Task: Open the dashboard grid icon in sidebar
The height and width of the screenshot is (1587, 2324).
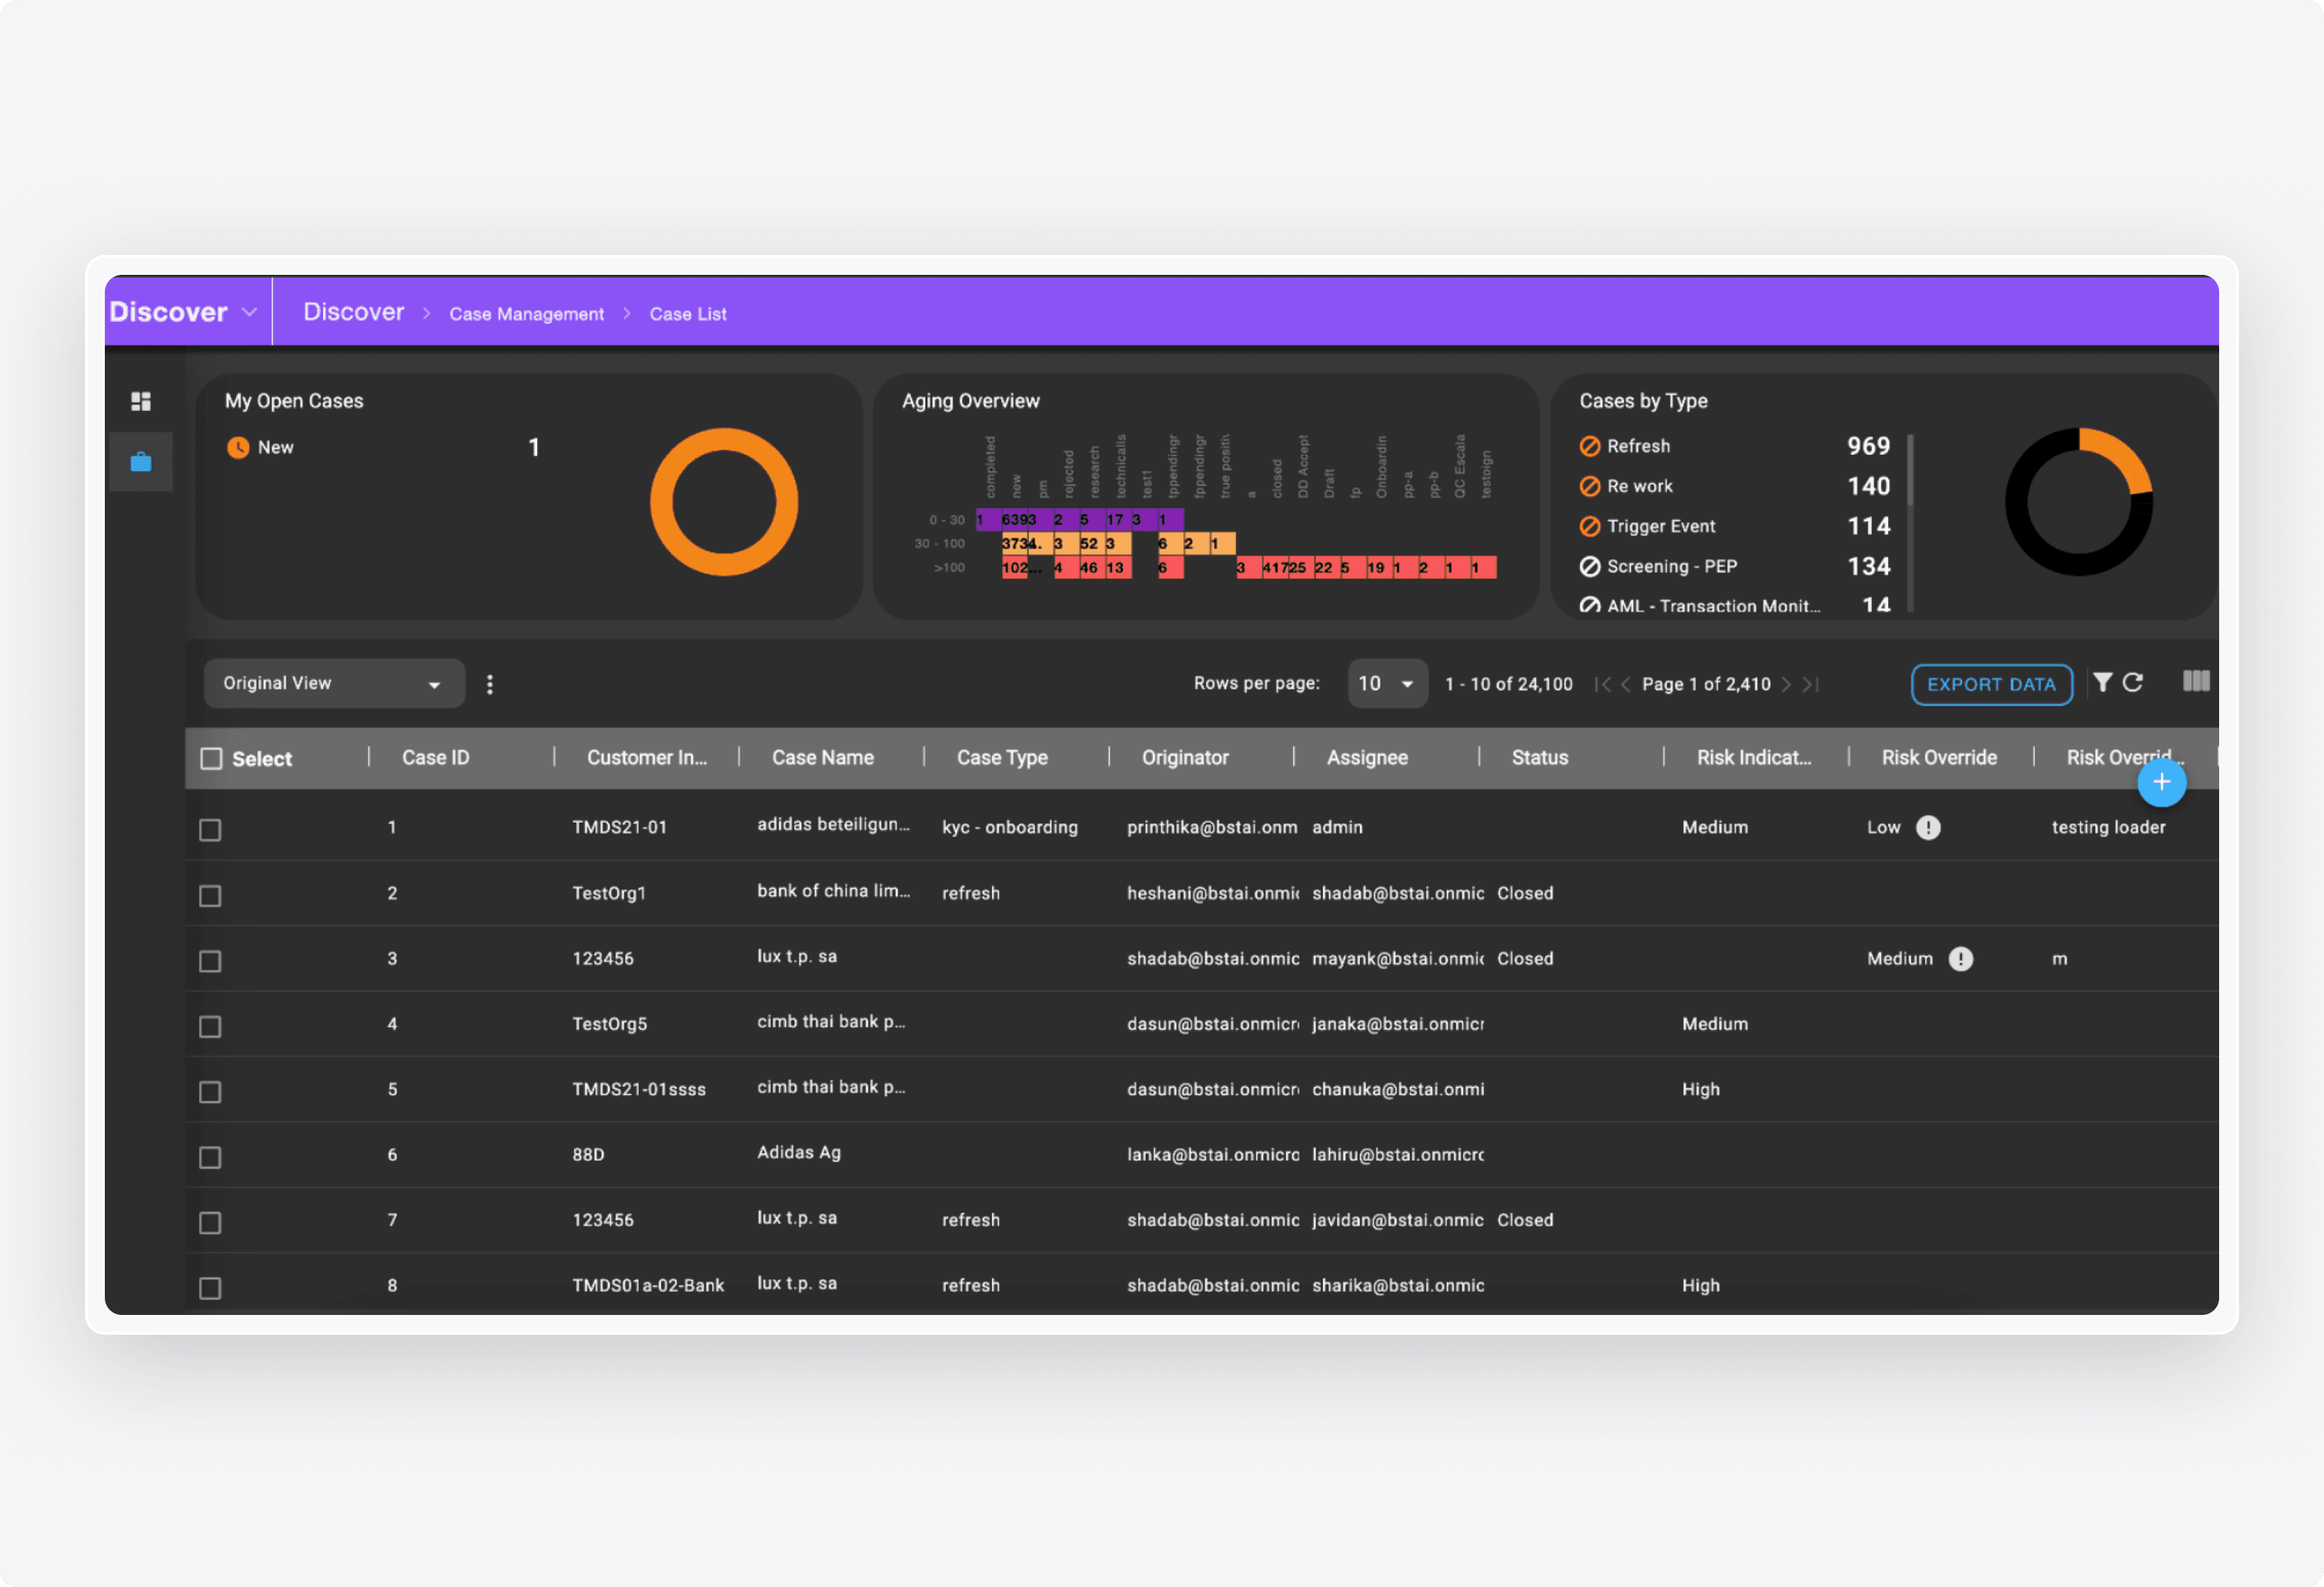Action: pyautogui.click(x=141, y=401)
